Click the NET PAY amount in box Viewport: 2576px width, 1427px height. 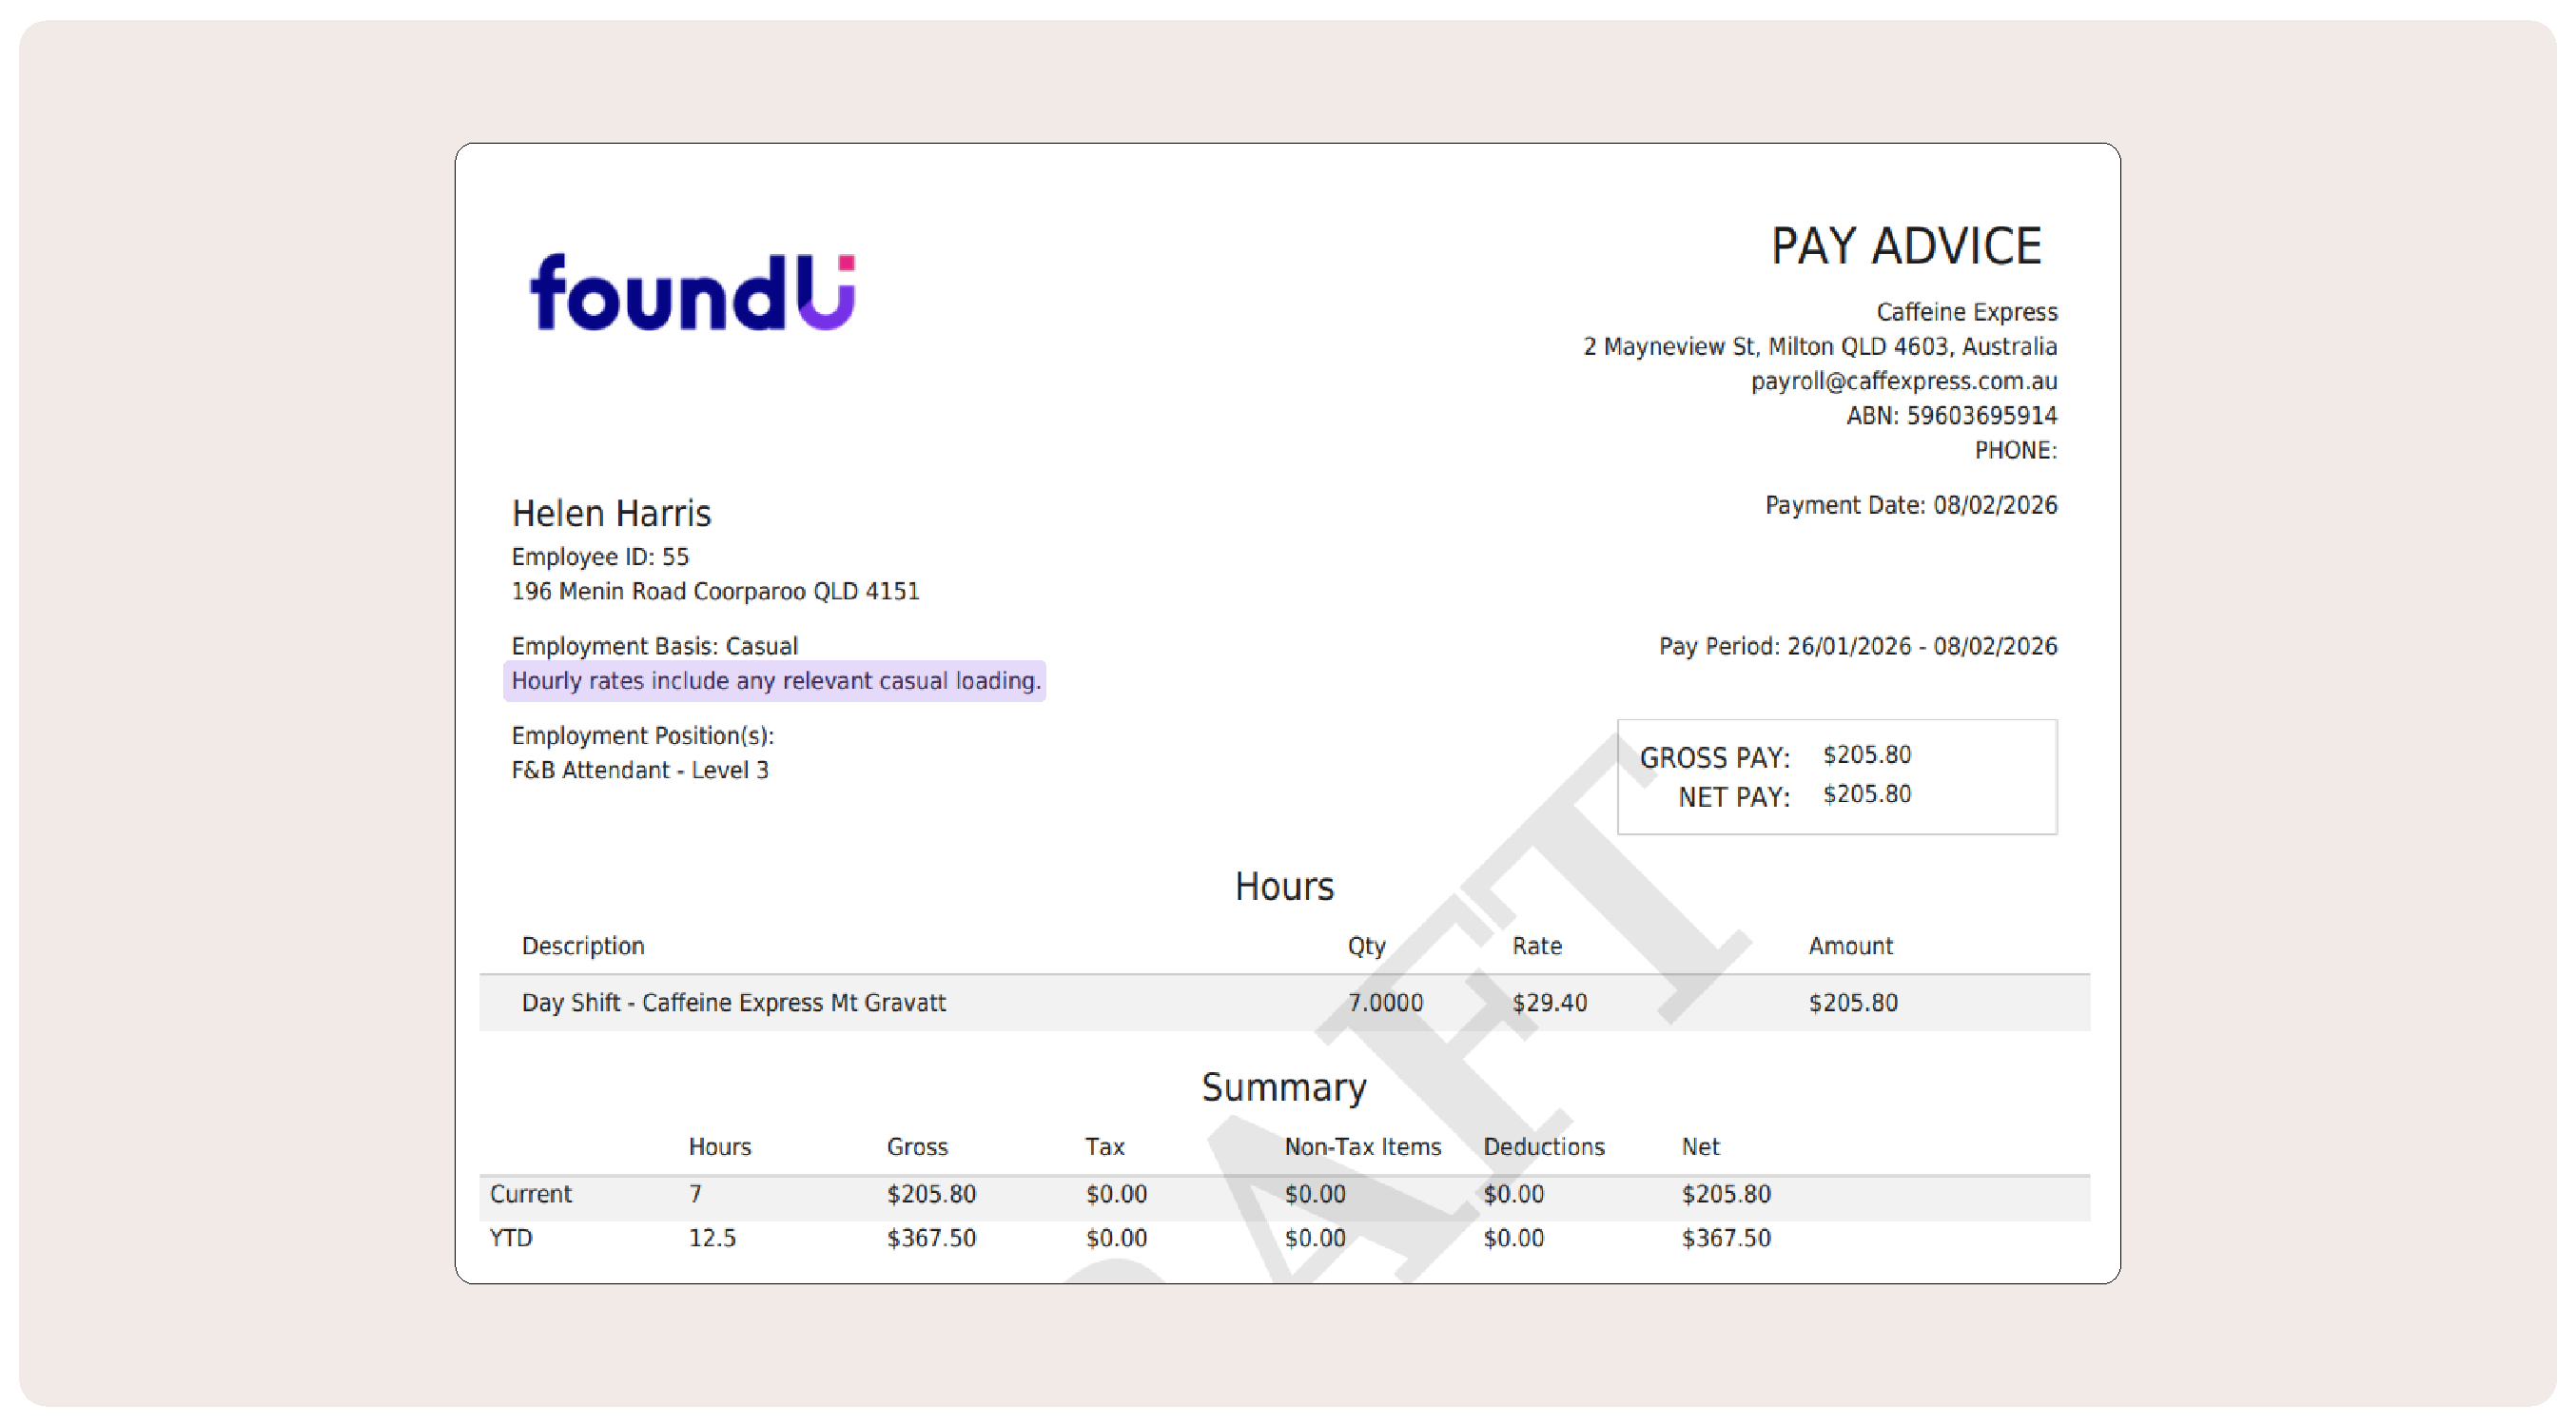(x=1866, y=794)
